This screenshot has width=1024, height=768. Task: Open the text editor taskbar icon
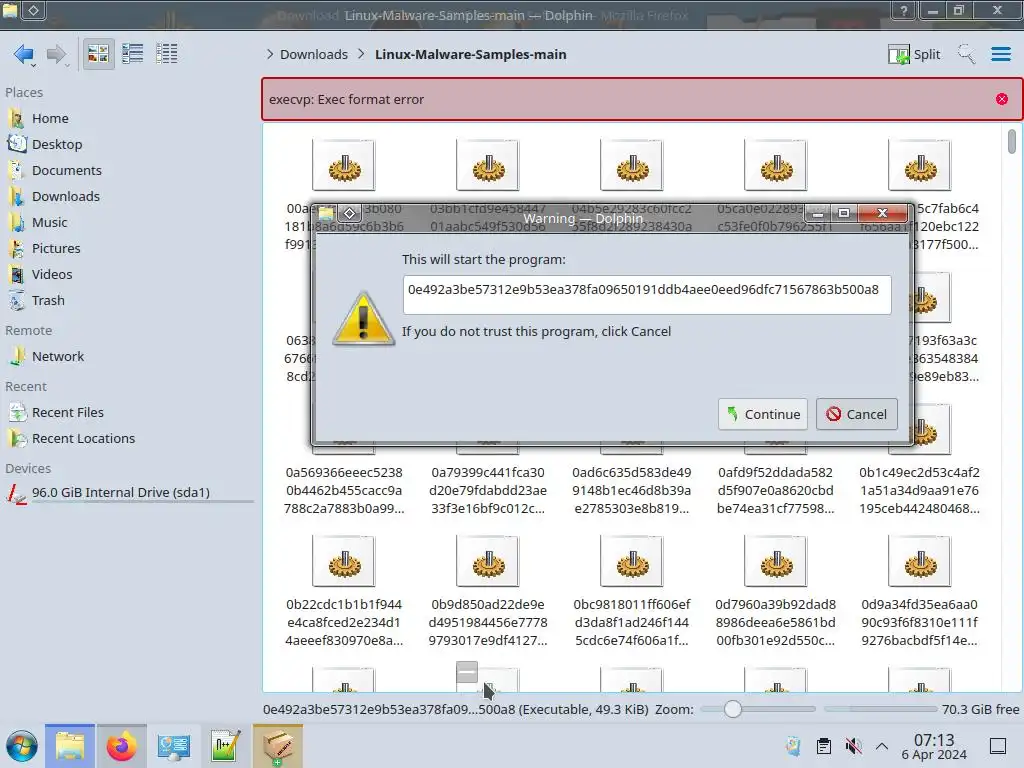(225, 746)
